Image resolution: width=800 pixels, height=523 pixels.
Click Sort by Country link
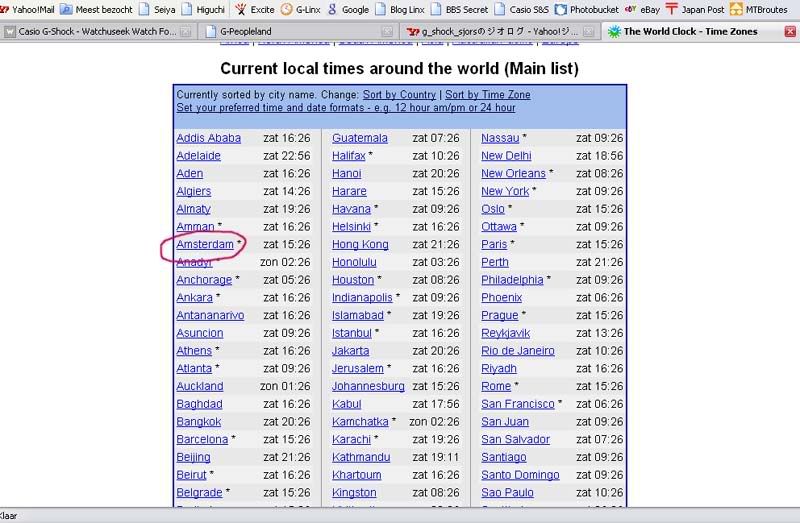399,95
